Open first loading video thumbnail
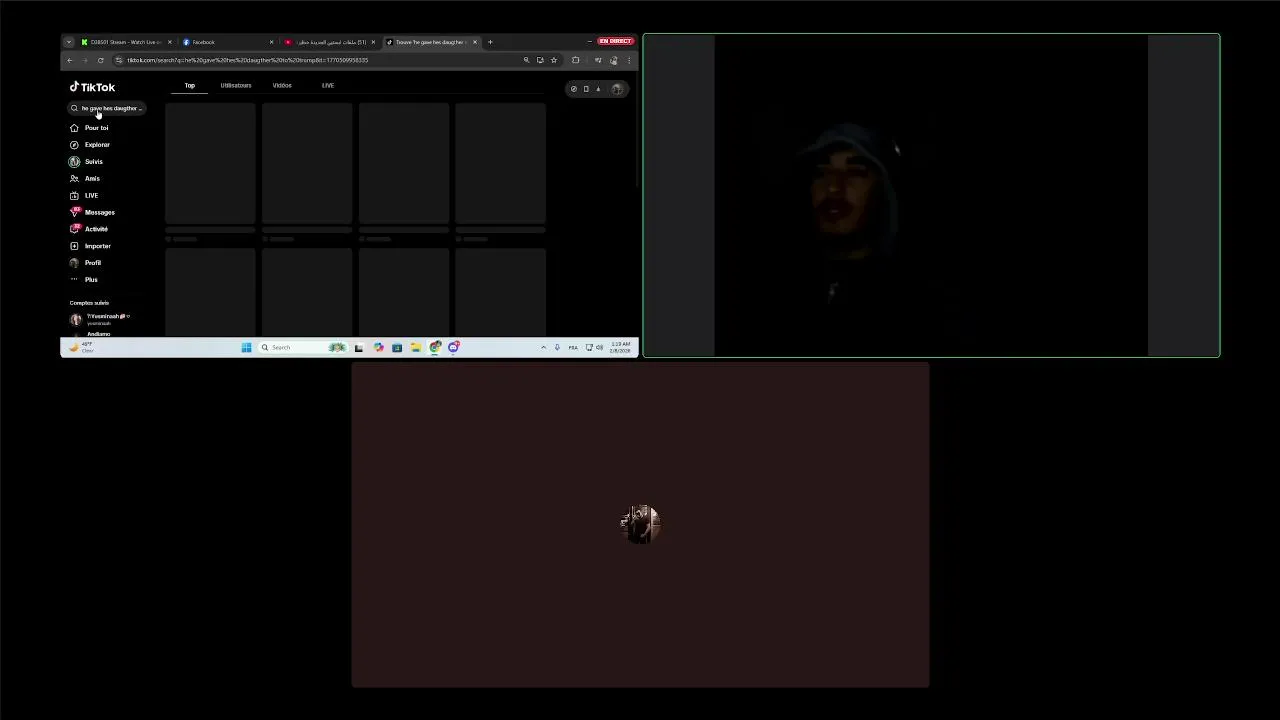 (x=210, y=164)
